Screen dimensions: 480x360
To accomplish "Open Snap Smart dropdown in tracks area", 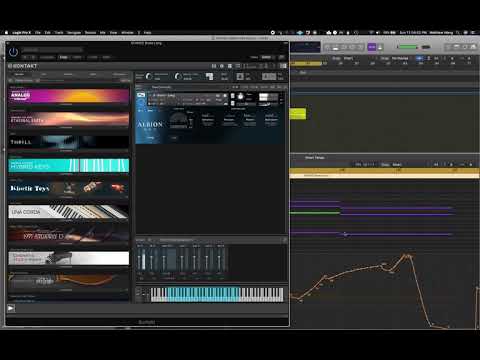I will tap(348, 58).
